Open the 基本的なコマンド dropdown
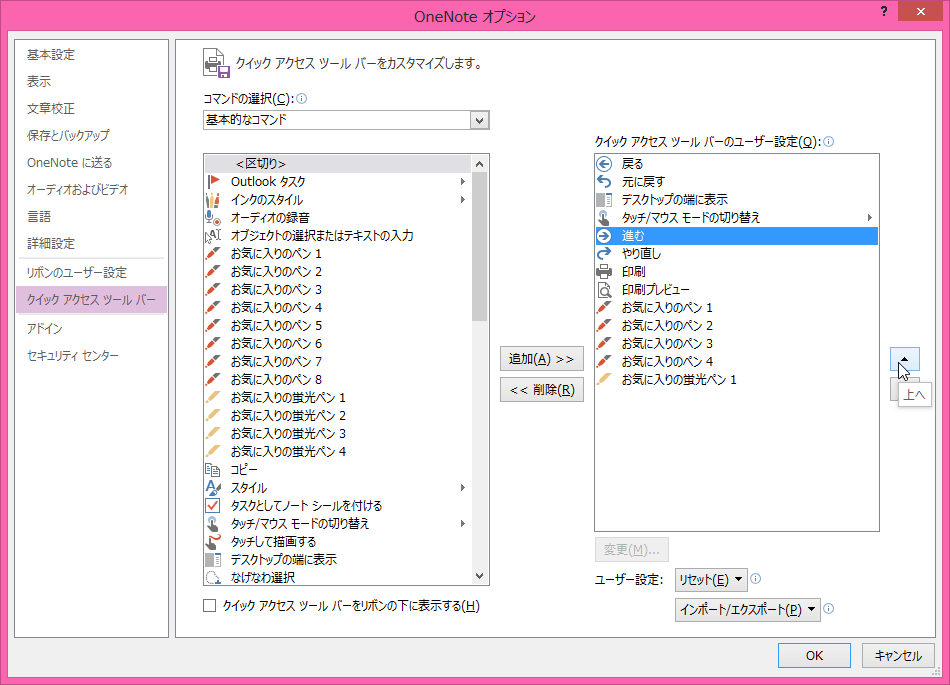This screenshot has width=950, height=685. click(479, 120)
